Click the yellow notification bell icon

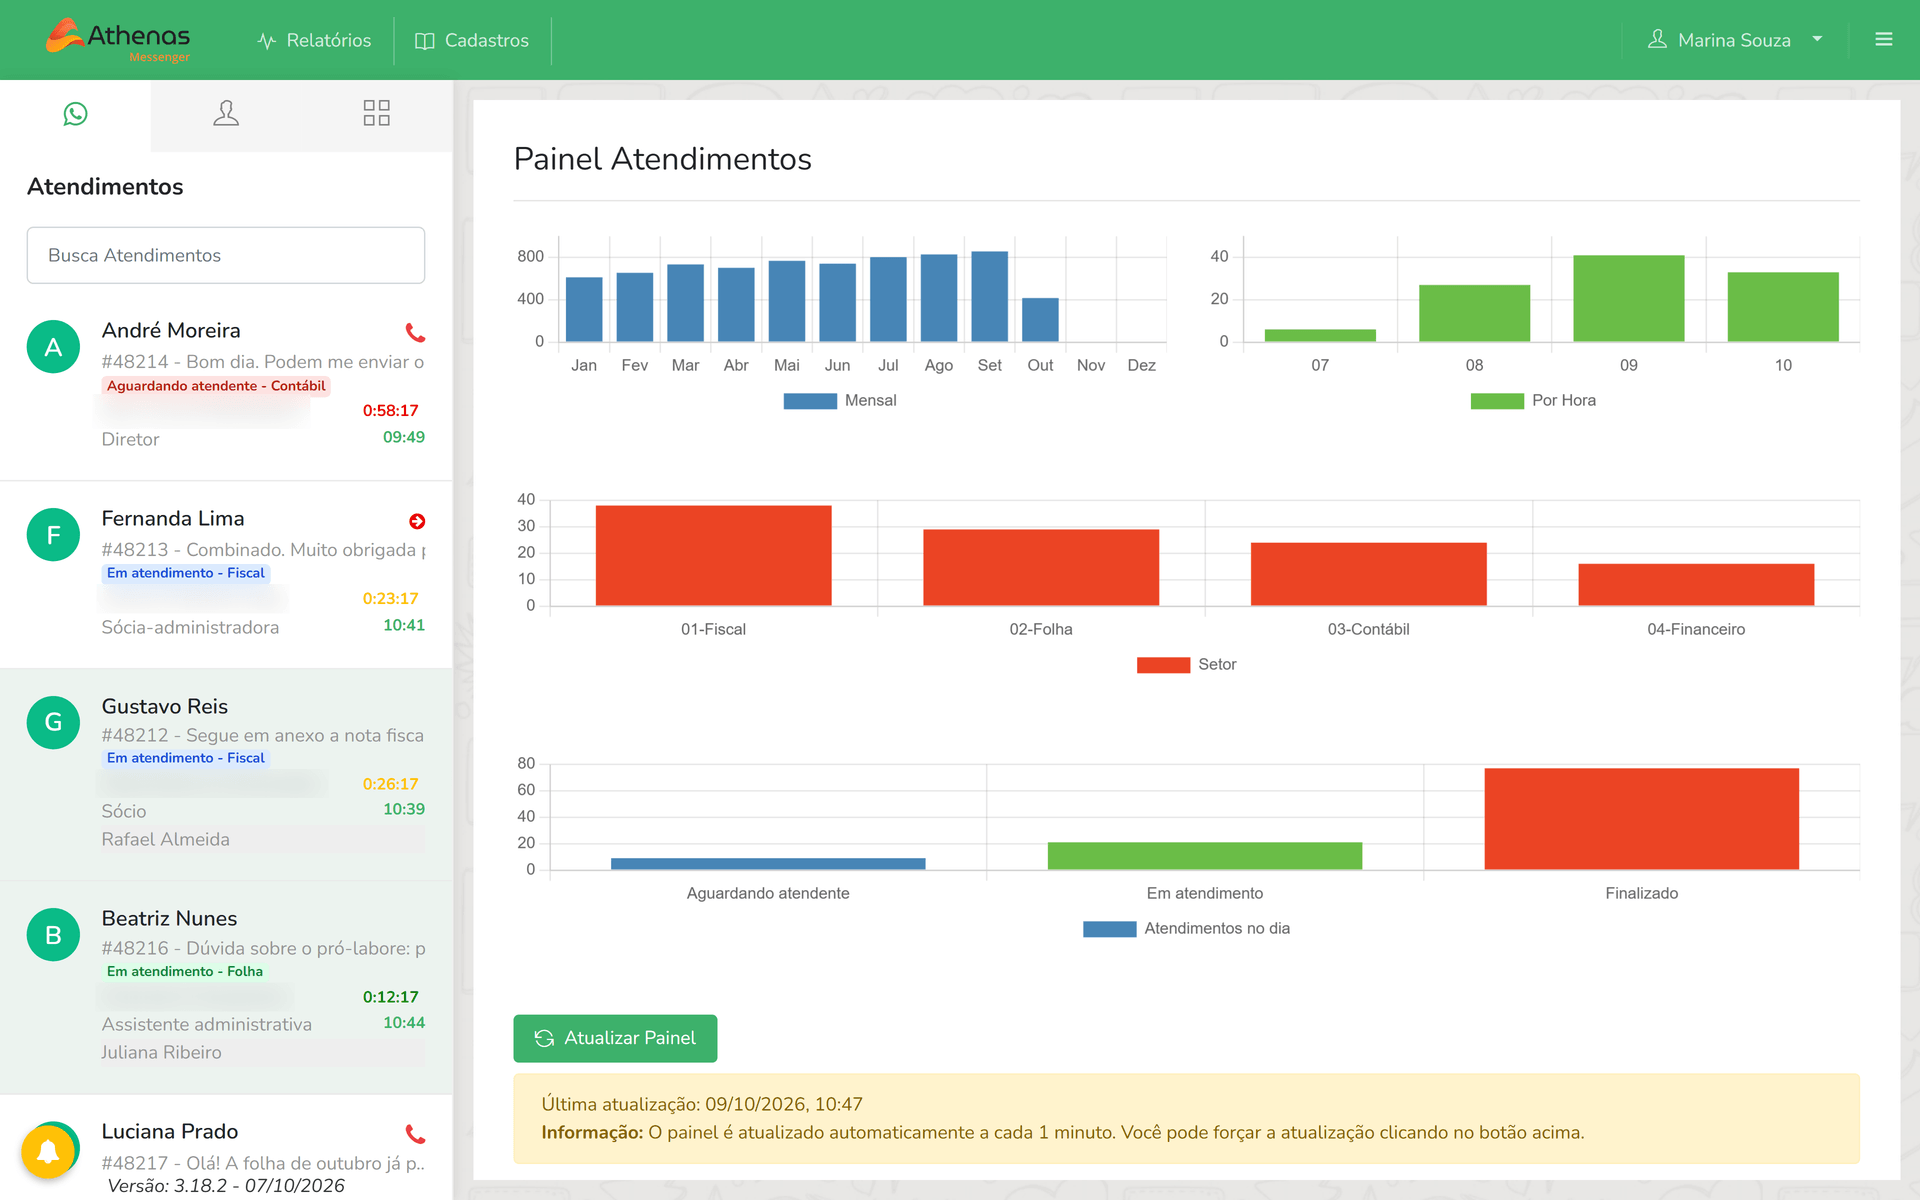point(48,1152)
